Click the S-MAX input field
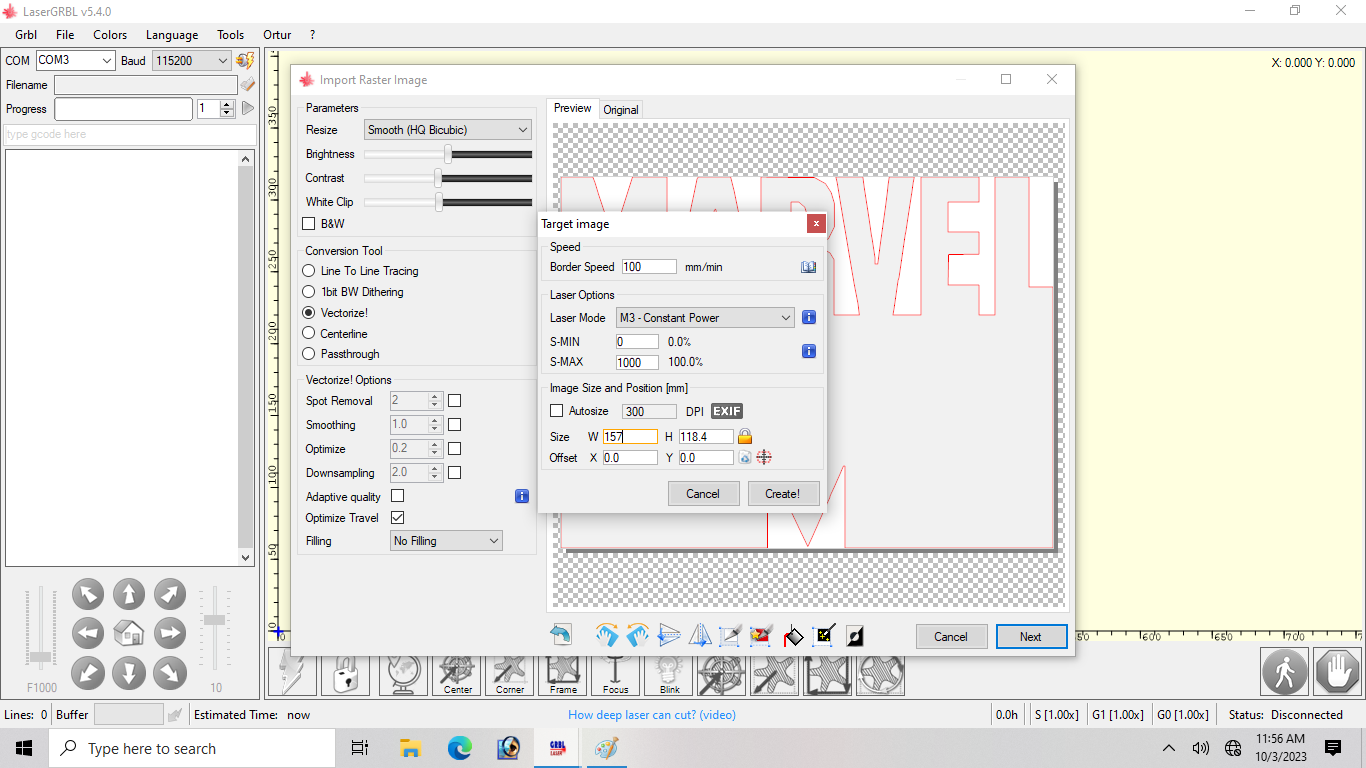The height and width of the screenshot is (768, 1366). [x=637, y=362]
